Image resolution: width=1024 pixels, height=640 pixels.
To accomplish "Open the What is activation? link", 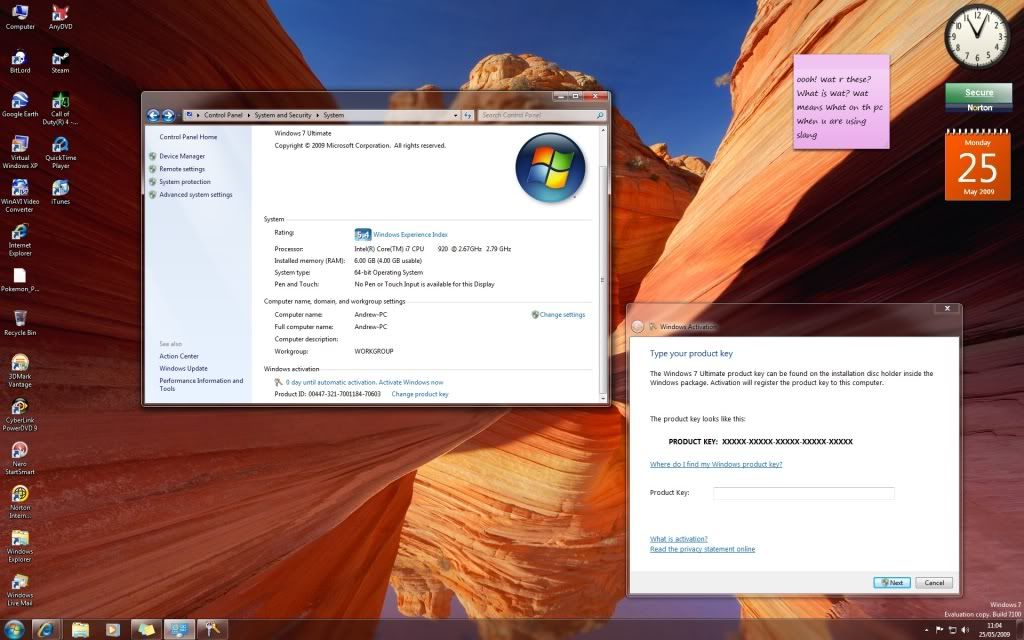I will point(679,539).
